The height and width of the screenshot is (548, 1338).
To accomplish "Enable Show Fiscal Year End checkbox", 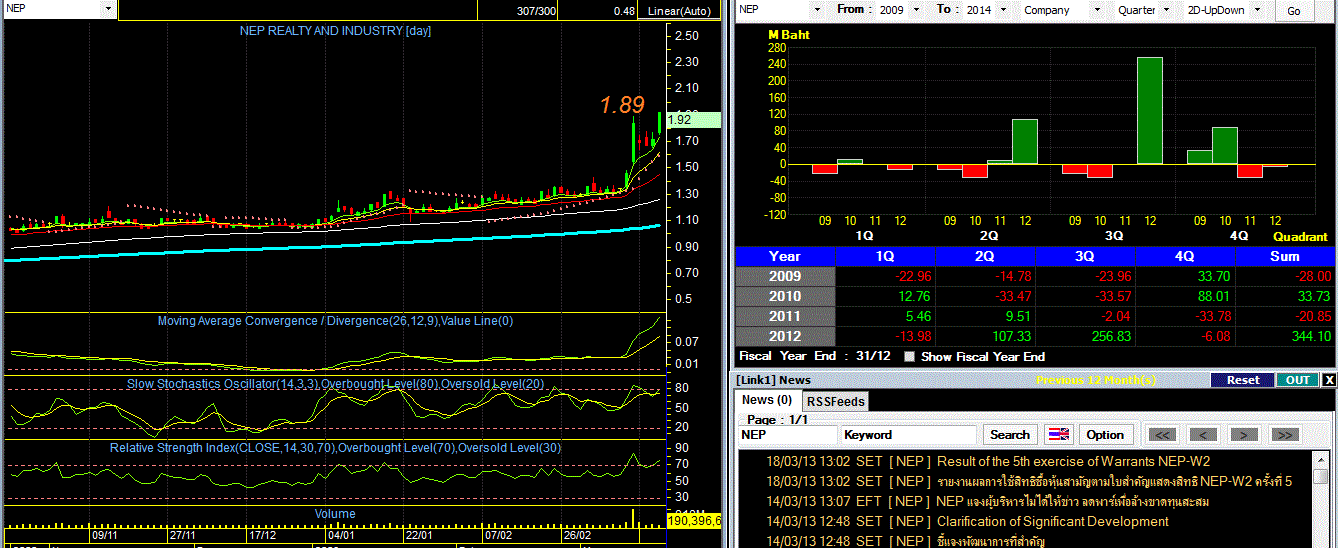I will coord(909,356).
